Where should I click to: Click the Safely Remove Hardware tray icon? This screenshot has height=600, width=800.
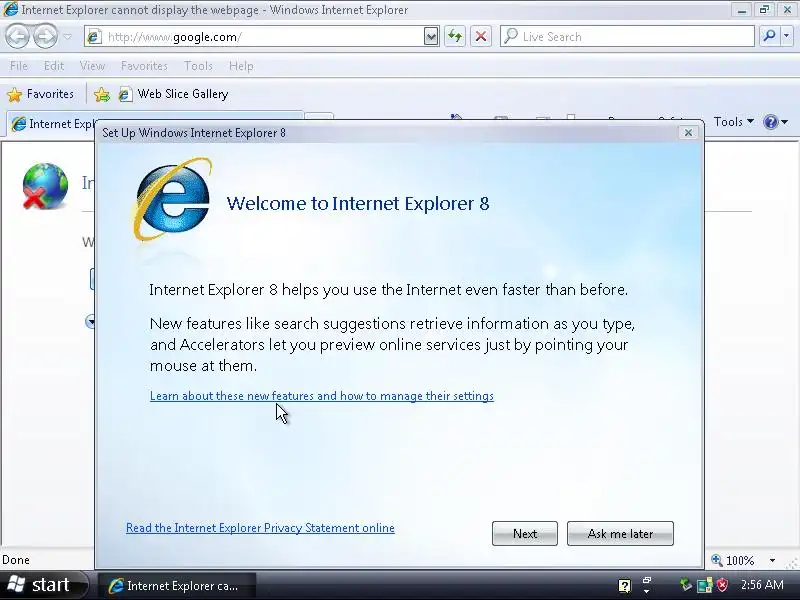click(x=685, y=585)
